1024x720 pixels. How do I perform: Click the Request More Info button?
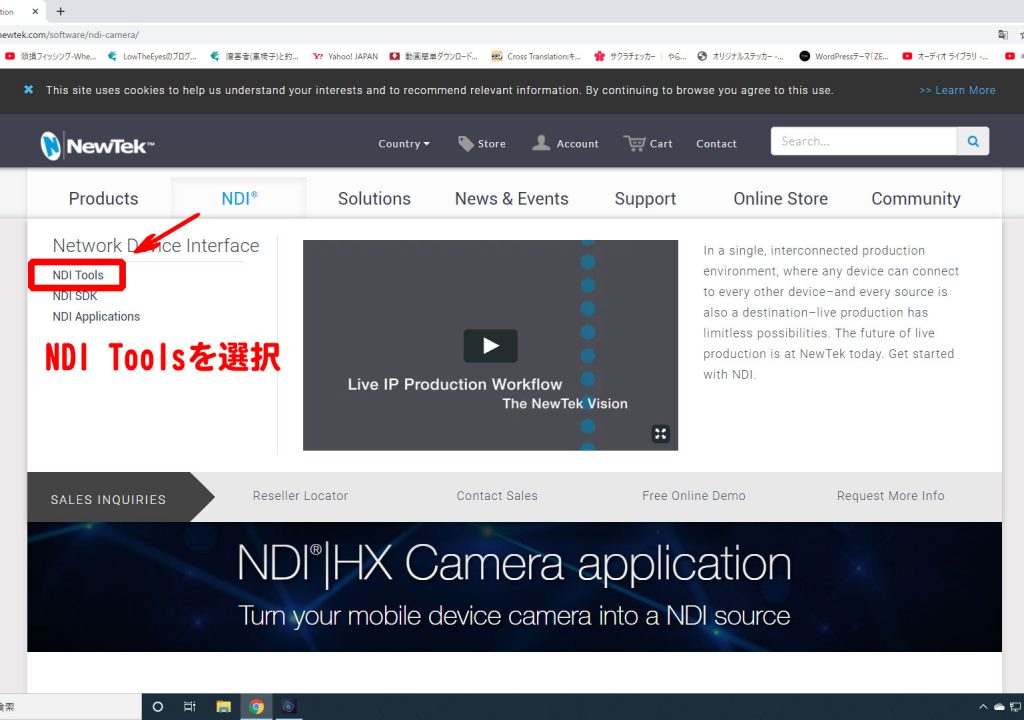pos(890,496)
